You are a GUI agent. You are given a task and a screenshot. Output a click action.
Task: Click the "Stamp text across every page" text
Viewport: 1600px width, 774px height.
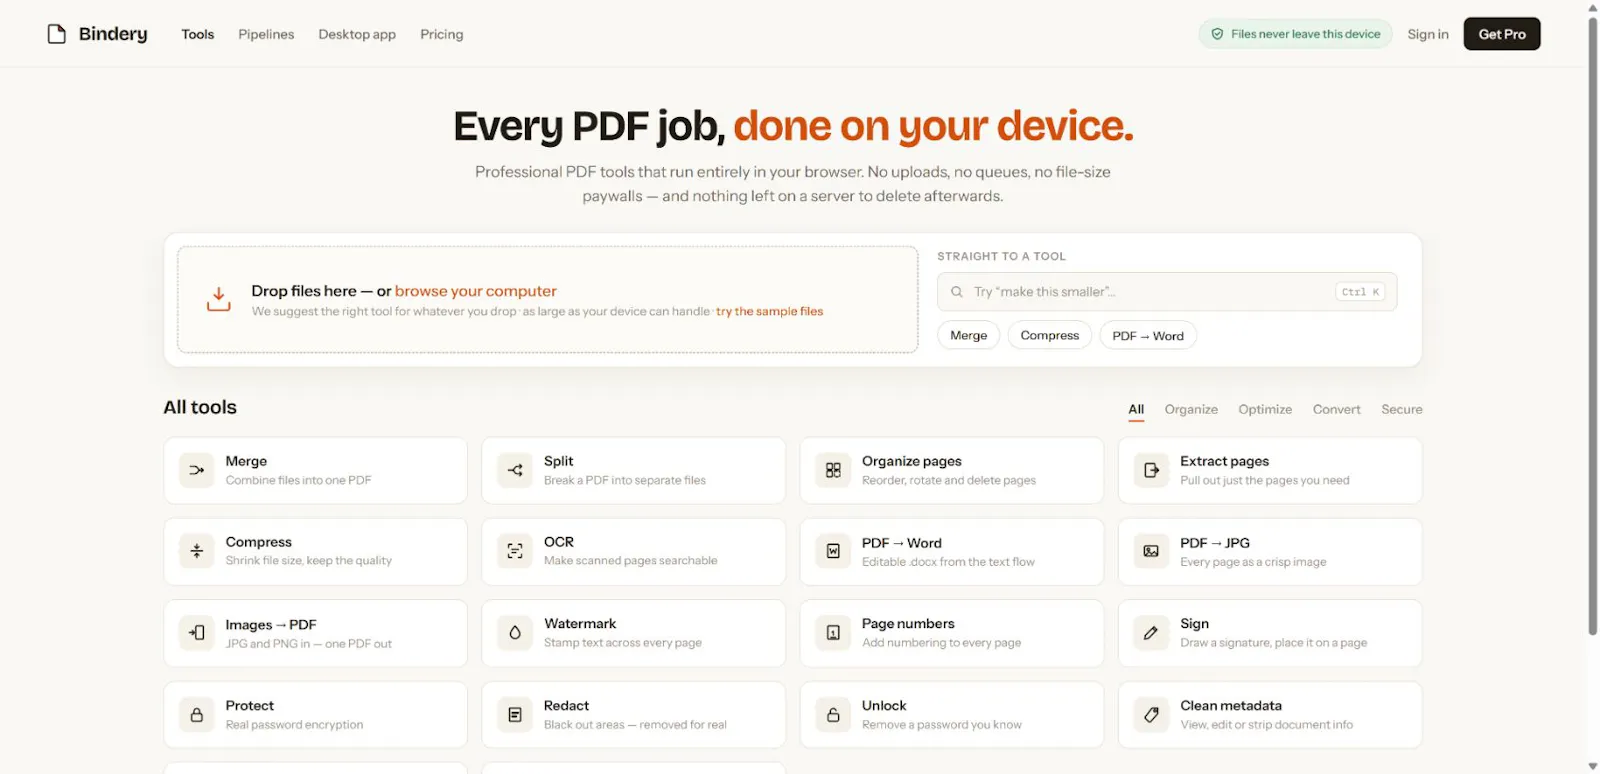coord(623,643)
